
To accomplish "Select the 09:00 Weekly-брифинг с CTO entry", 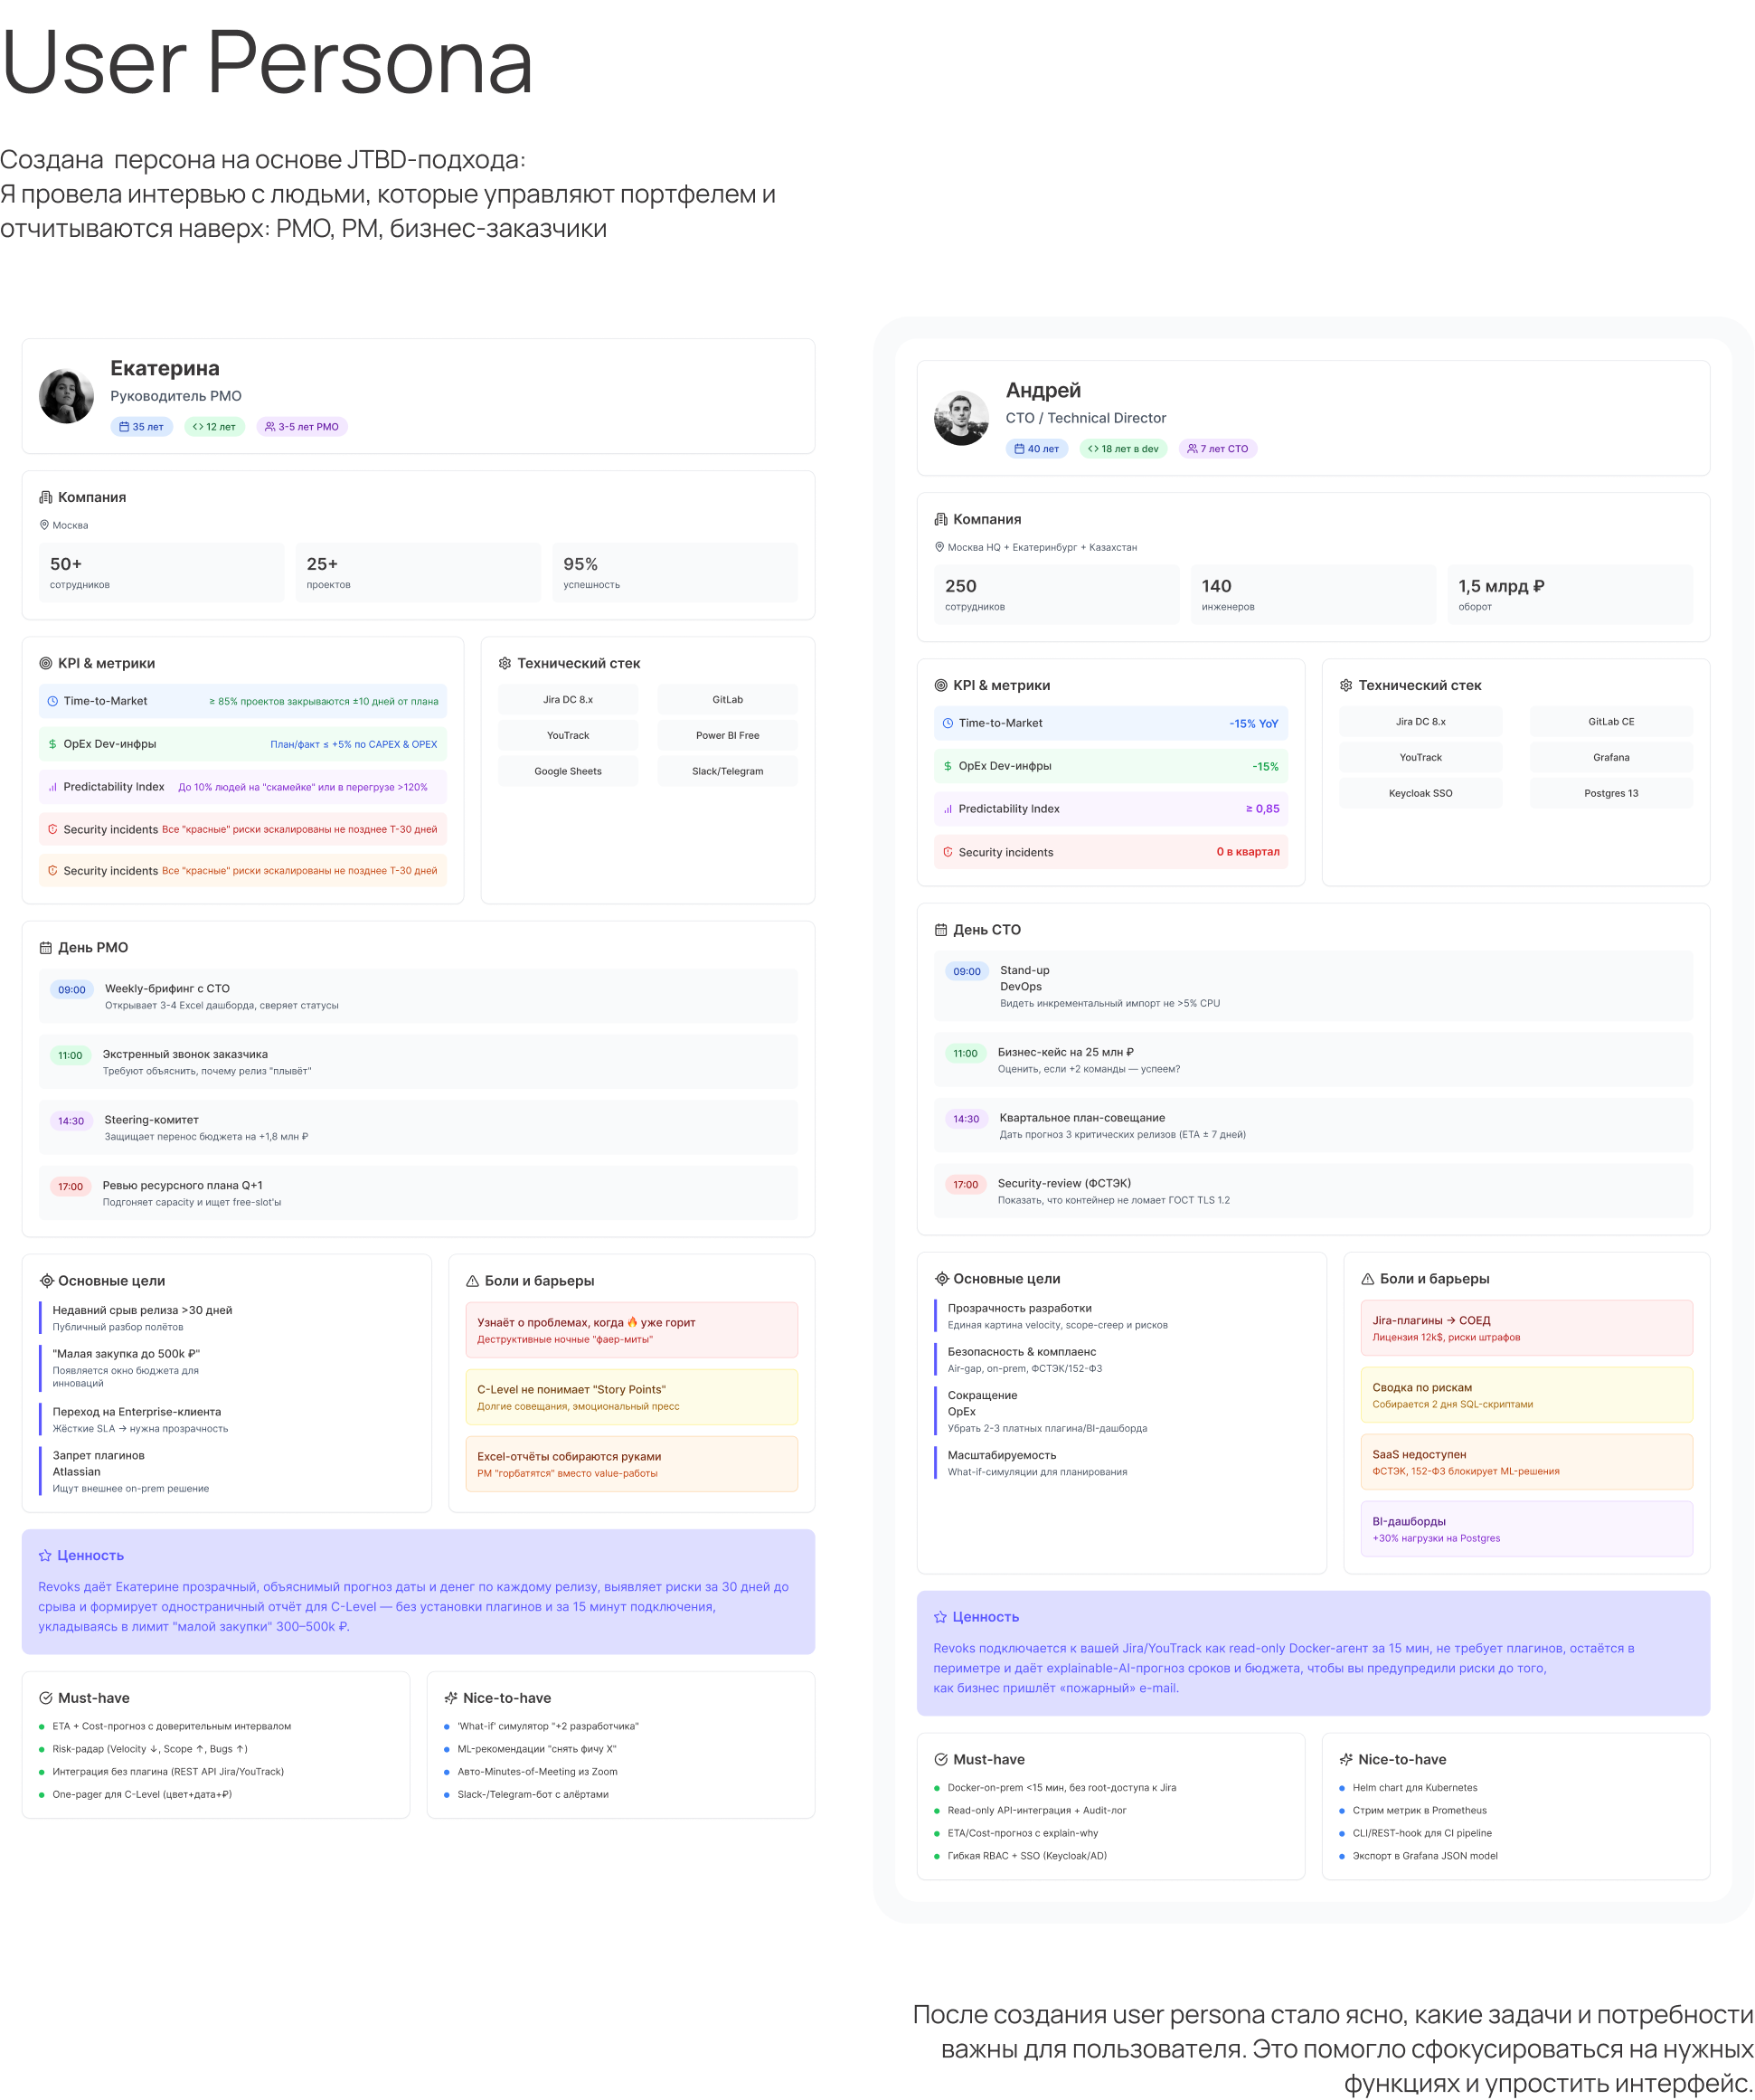I will click(418, 996).
